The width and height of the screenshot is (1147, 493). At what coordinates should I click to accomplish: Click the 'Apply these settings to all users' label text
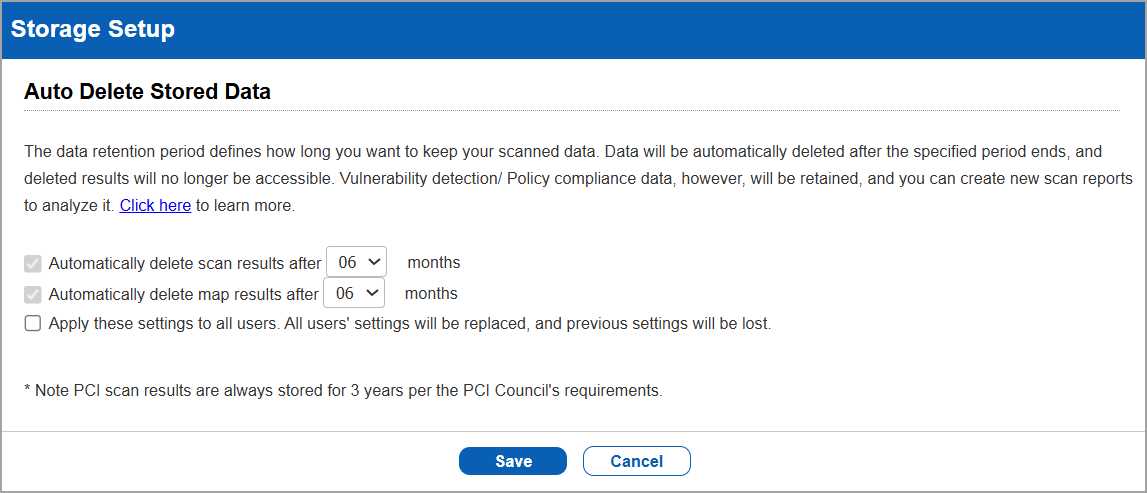point(409,324)
